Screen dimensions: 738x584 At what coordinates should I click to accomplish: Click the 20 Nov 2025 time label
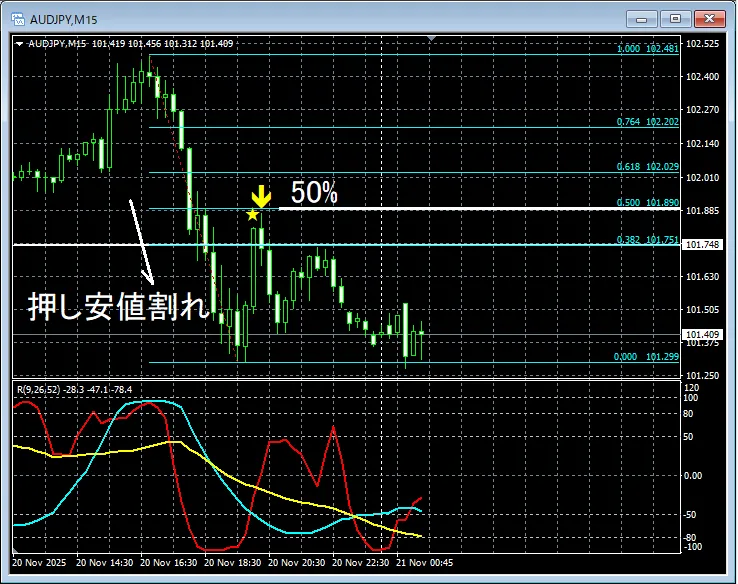click(39, 563)
